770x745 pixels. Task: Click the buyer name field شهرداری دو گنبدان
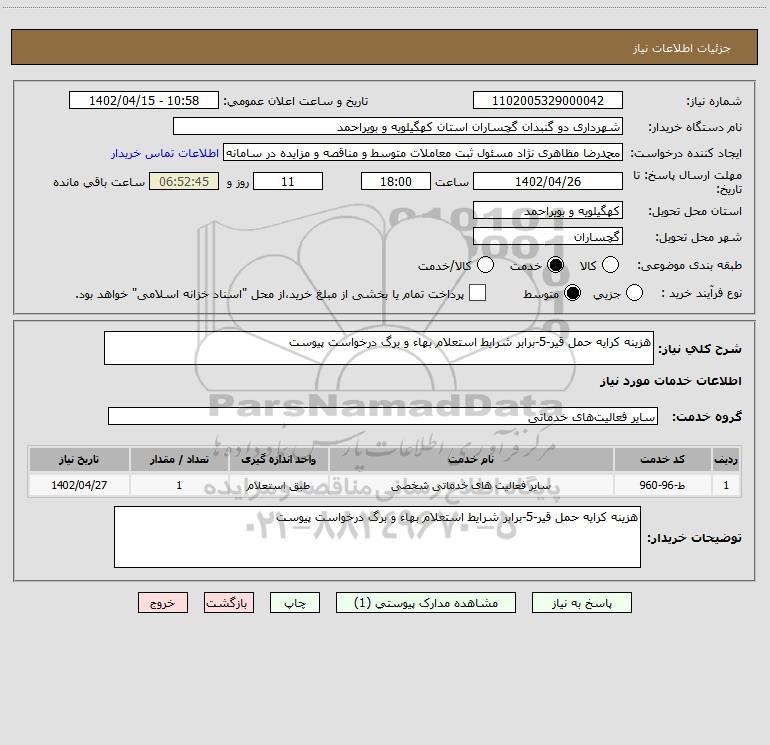pyautogui.click(x=398, y=127)
